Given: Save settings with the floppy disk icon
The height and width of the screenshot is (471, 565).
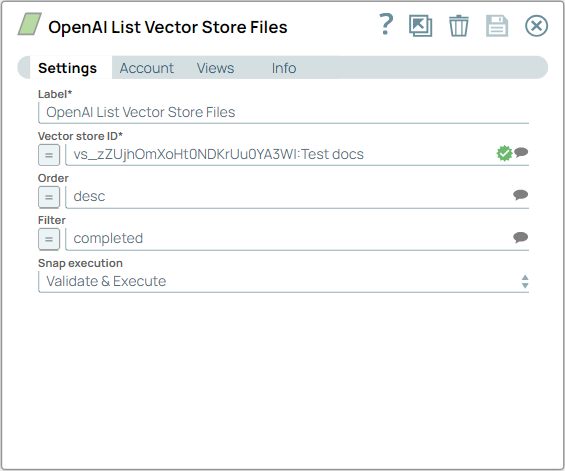Looking at the screenshot, I should [x=497, y=26].
